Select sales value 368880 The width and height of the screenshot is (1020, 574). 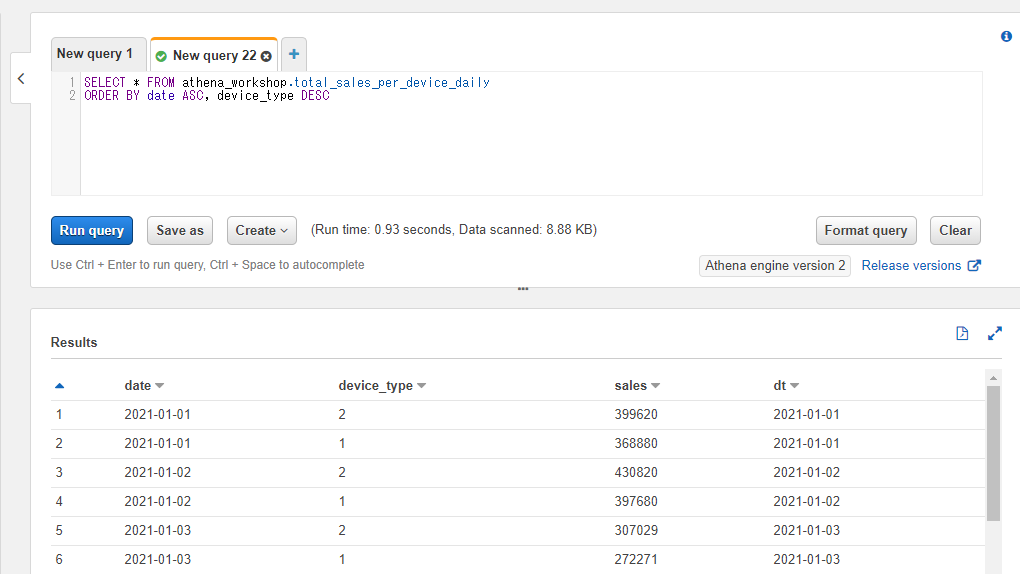[x=636, y=443]
